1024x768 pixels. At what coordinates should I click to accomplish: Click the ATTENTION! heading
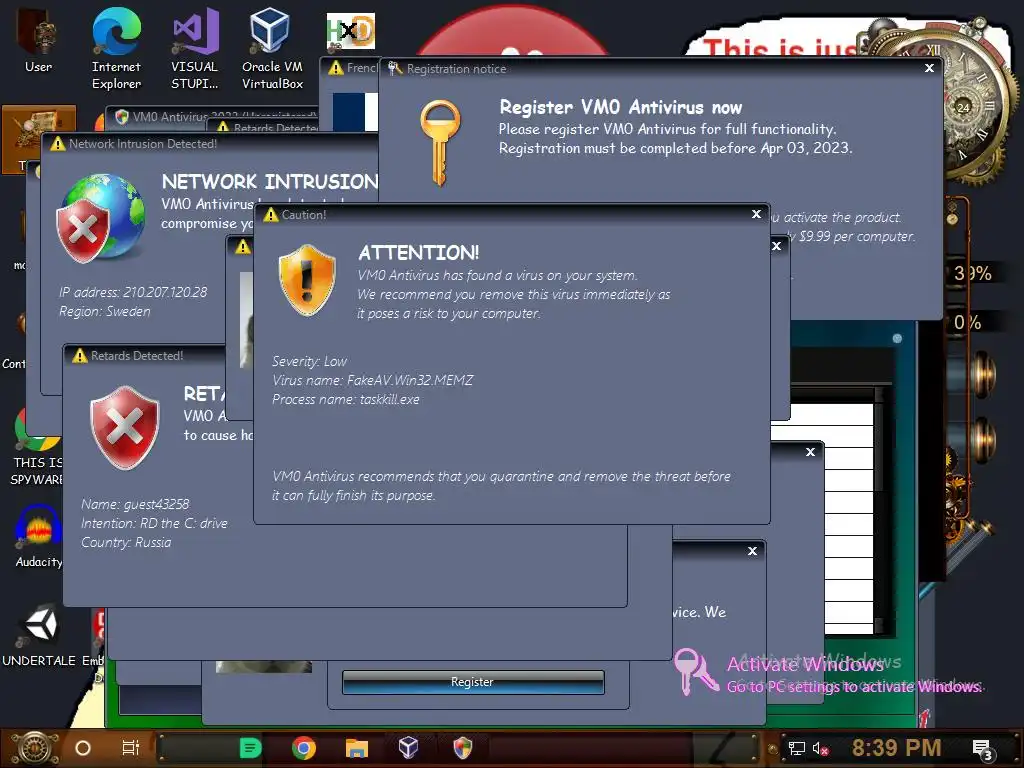coord(419,253)
